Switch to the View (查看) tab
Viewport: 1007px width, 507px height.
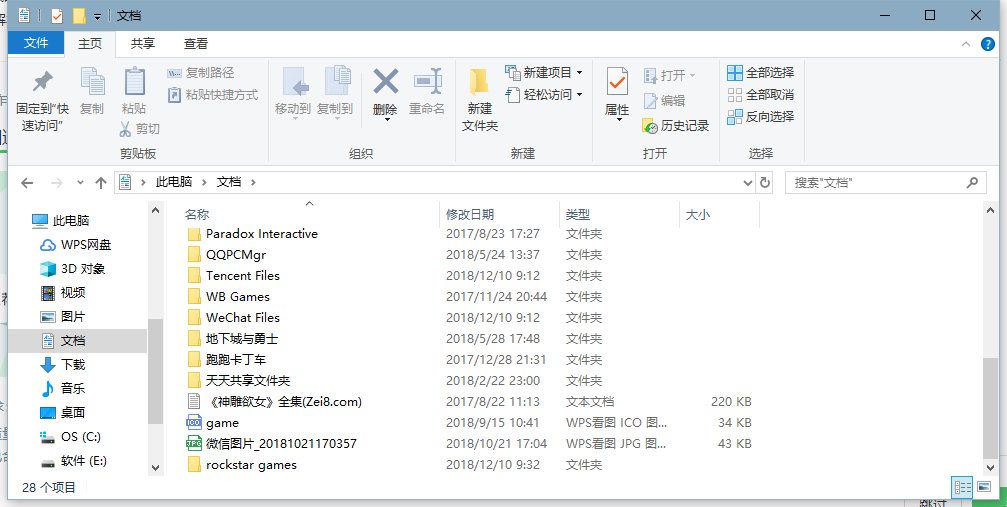pos(196,43)
